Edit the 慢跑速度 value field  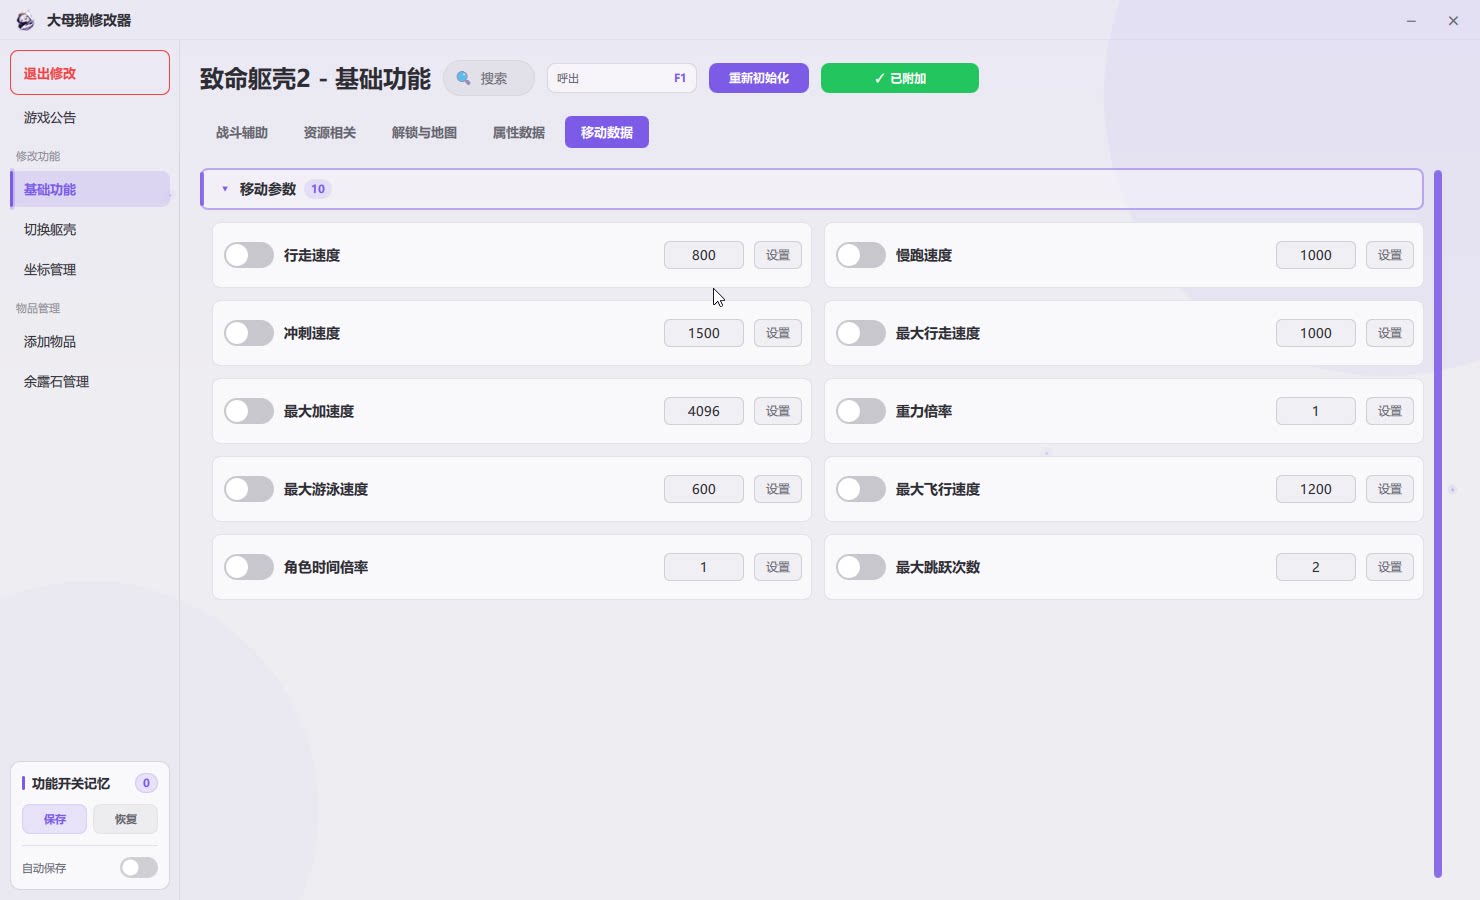[x=1316, y=255]
